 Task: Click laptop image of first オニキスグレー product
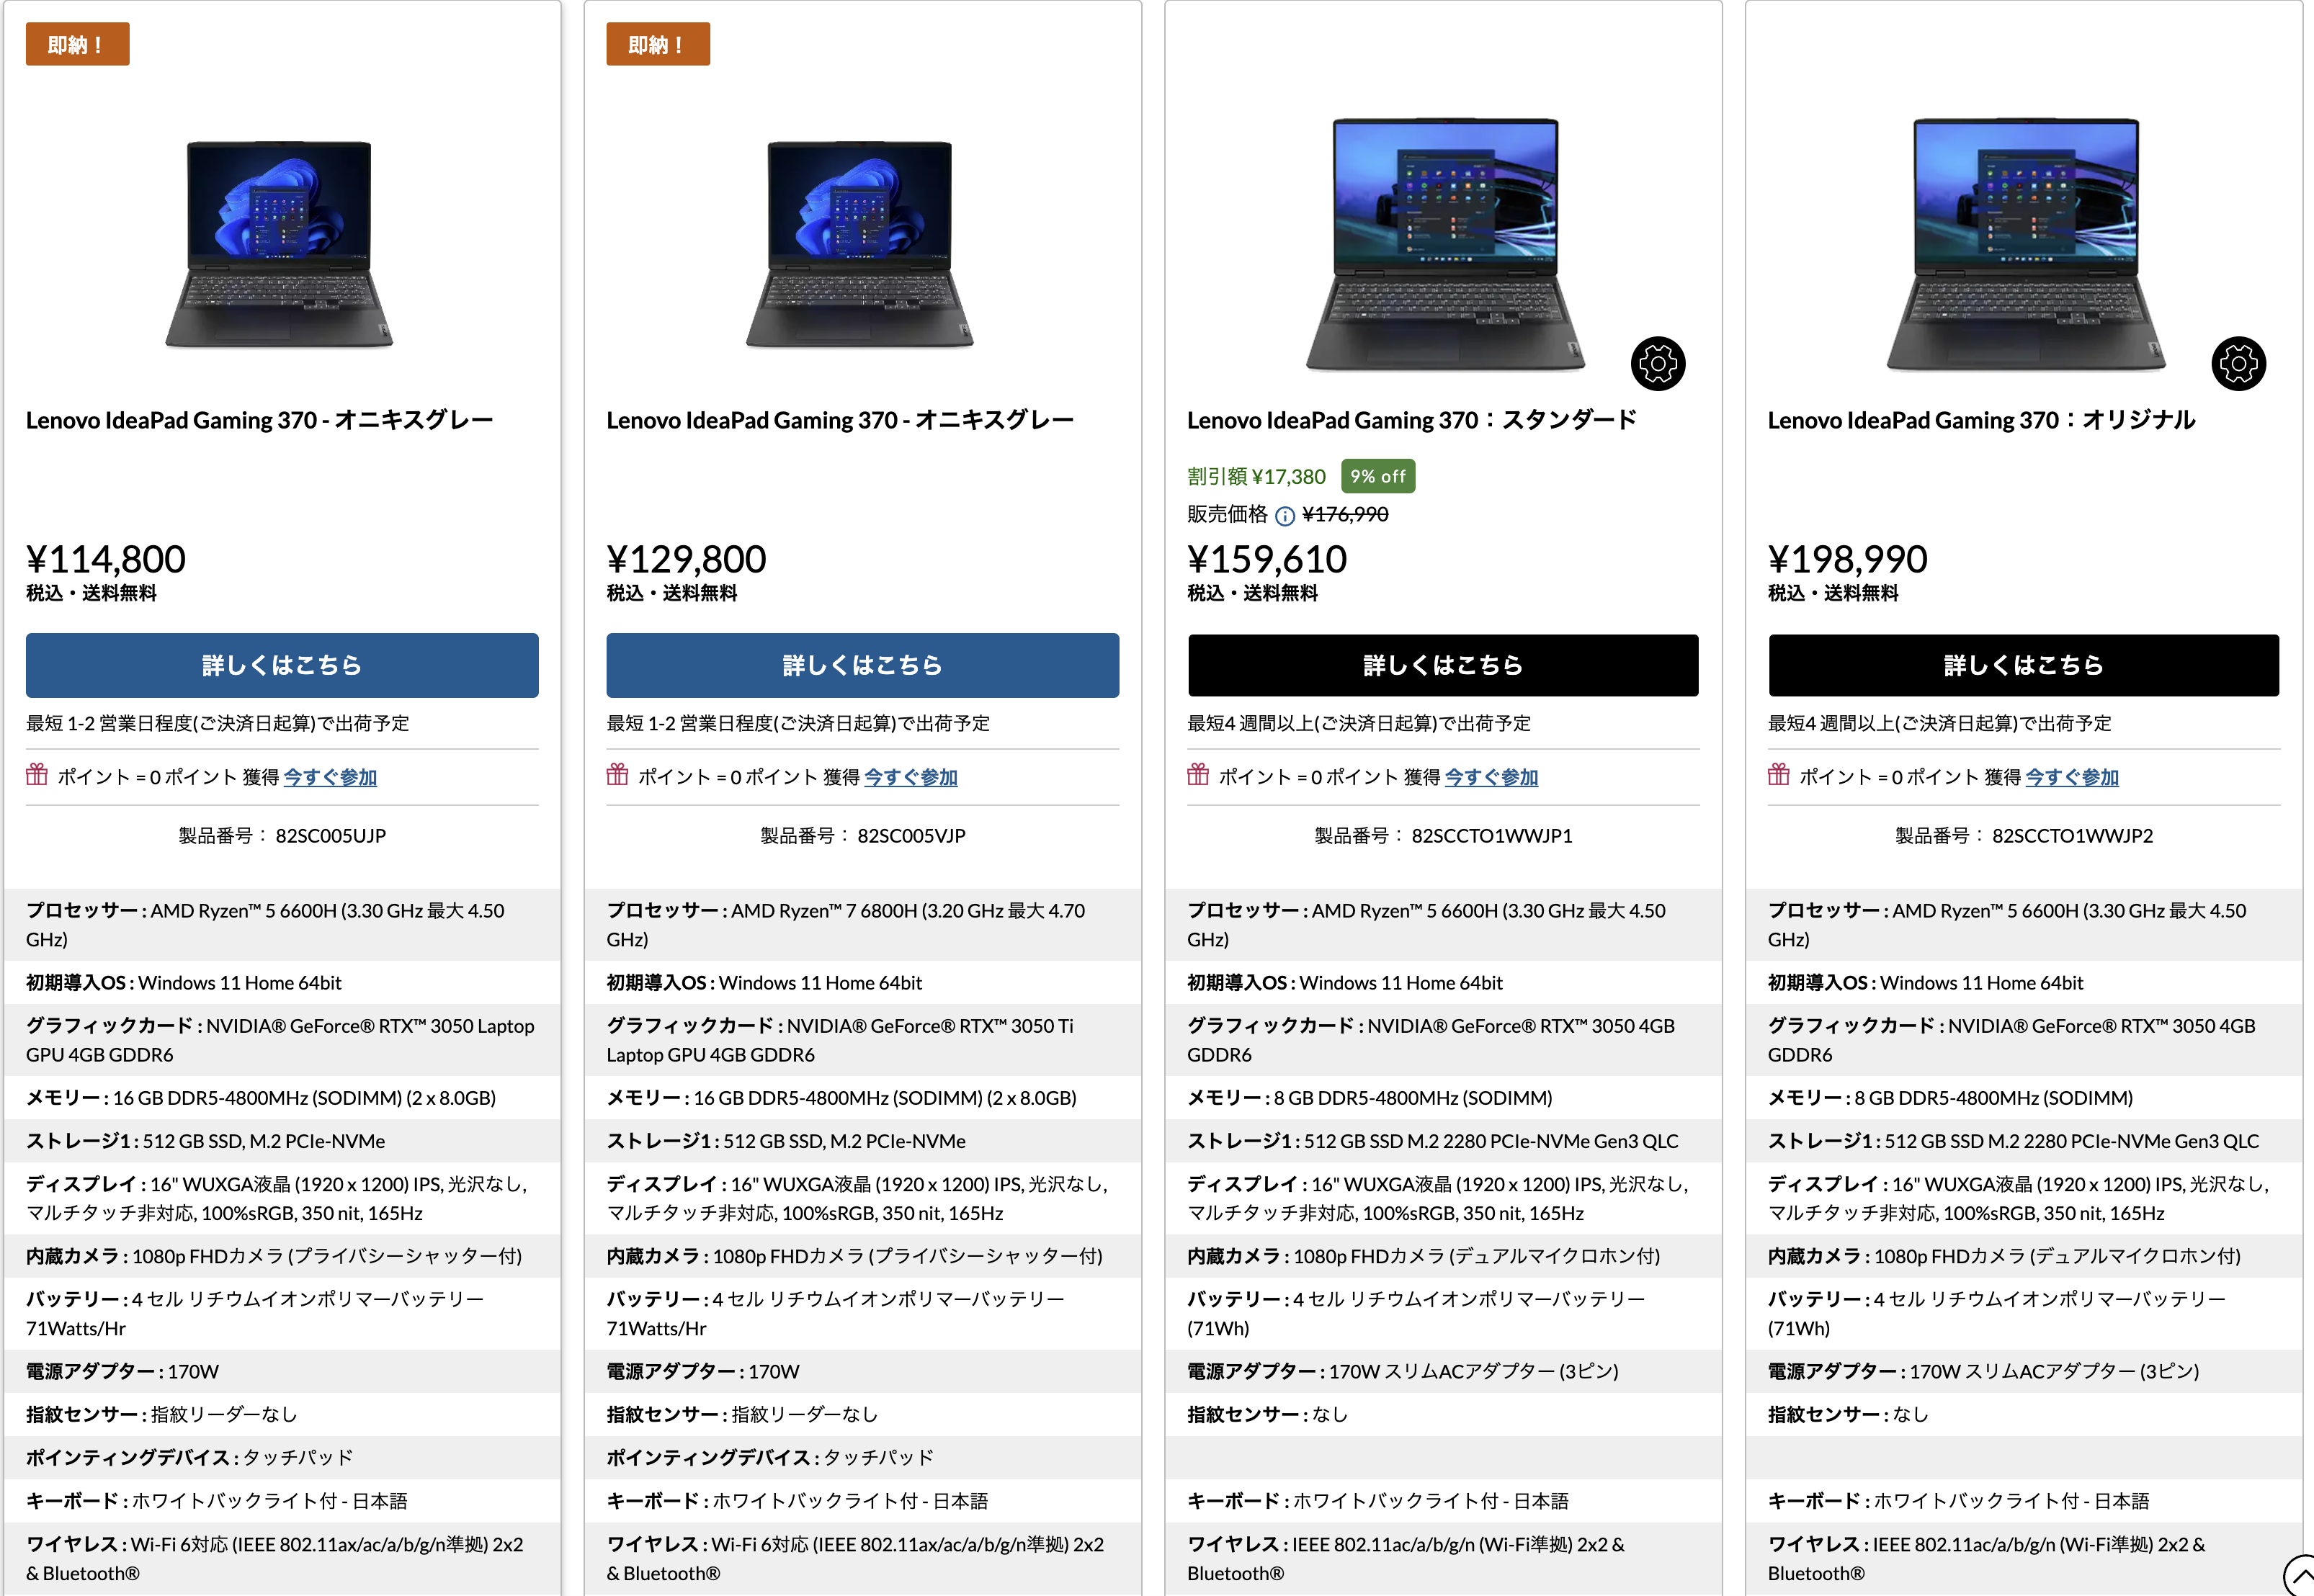tap(279, 244)
